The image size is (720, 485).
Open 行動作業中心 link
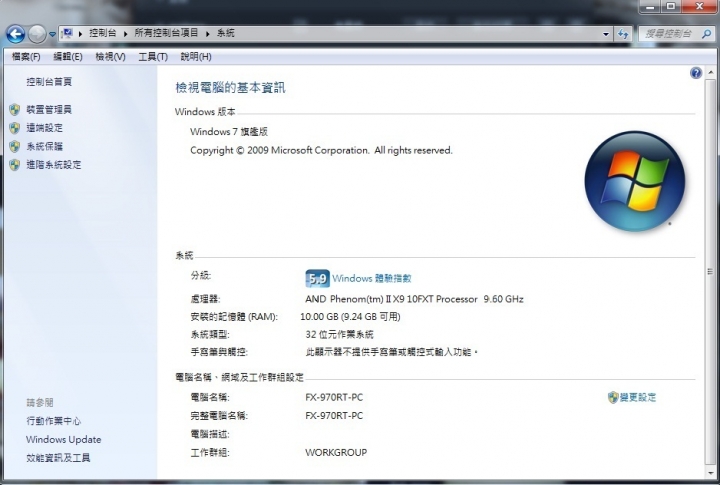54,421
